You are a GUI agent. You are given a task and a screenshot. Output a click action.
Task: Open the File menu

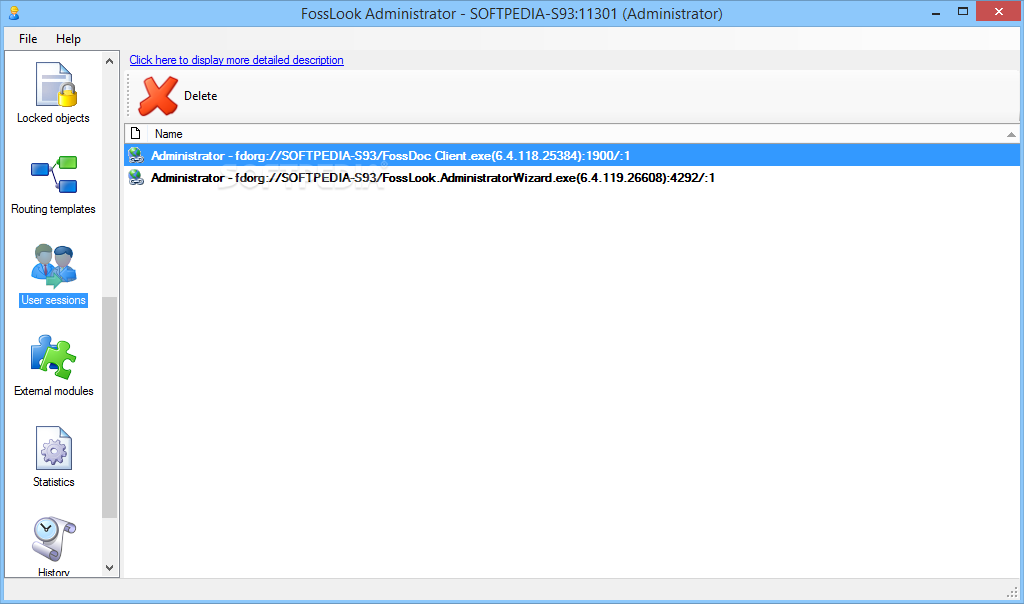point(28,39)
